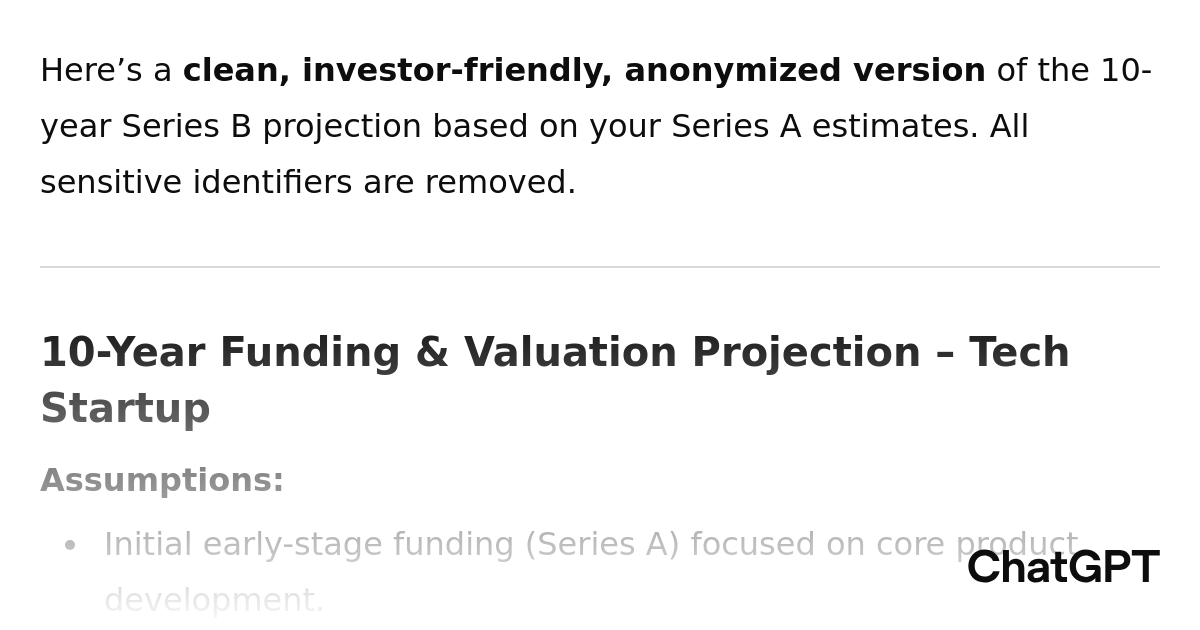This screenshot has height=630, width=1200.
Task: Click the word 'Projection' in the heading
Action: pyautogui.click(x=806, y=354)
